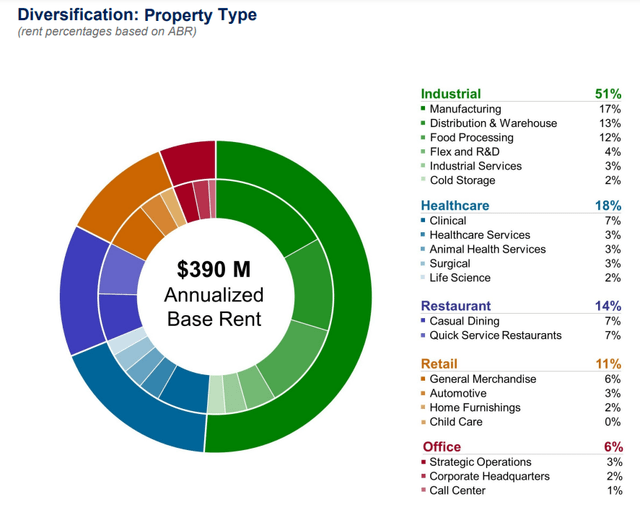
Task: Select 'Distribution & Warehouse' legend entry
Action: (x=493, y=123)
